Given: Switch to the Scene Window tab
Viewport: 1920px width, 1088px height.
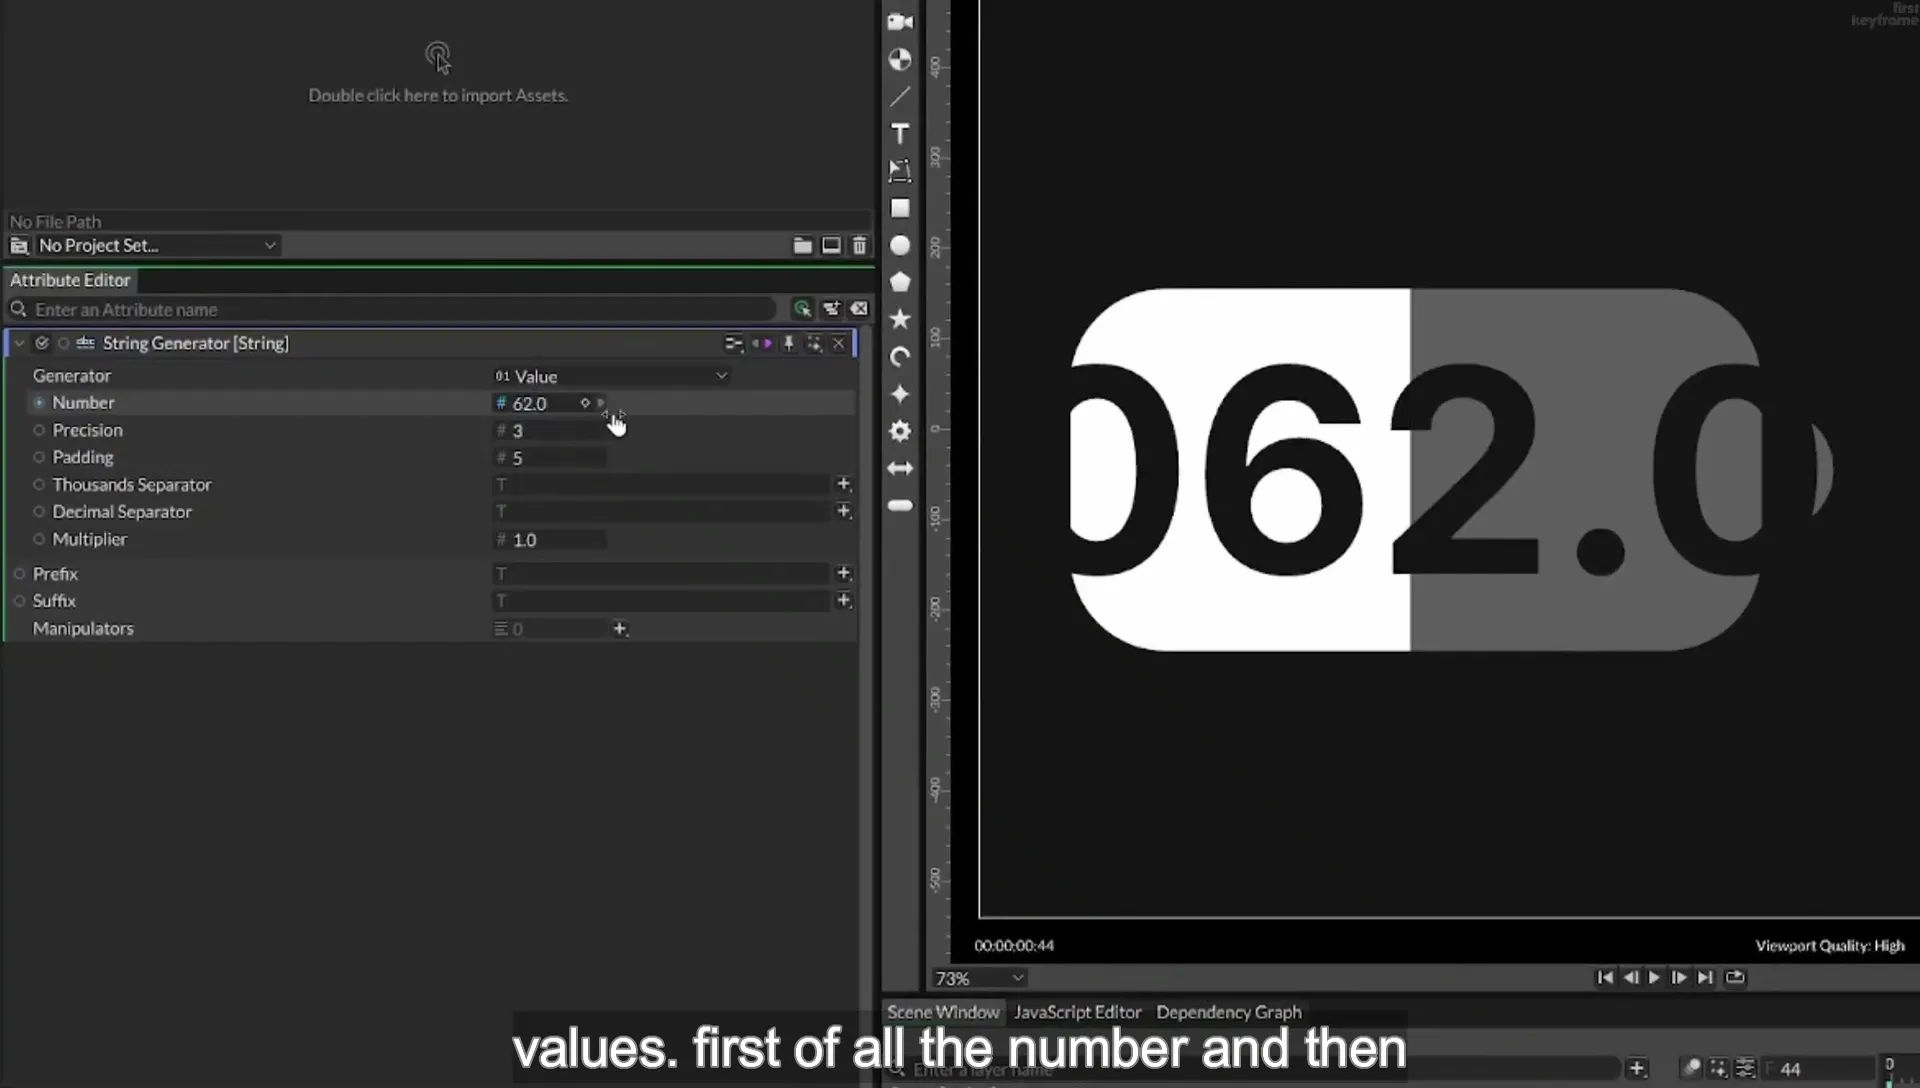Looking at the screenshot, I should tap(943, 1012).
